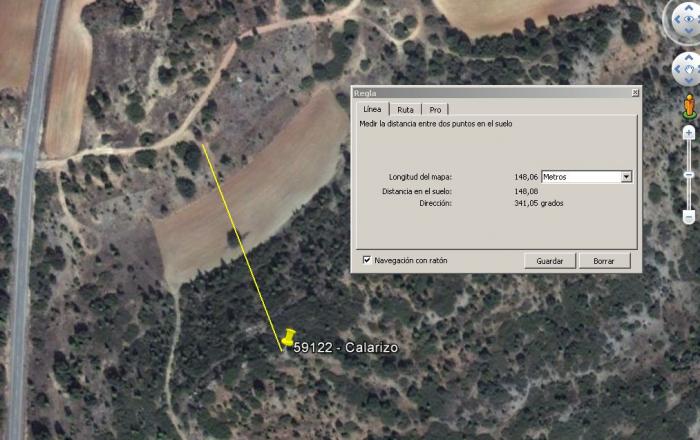Click the zoom slider handle

pyautogui.click(x=689, y=174)
